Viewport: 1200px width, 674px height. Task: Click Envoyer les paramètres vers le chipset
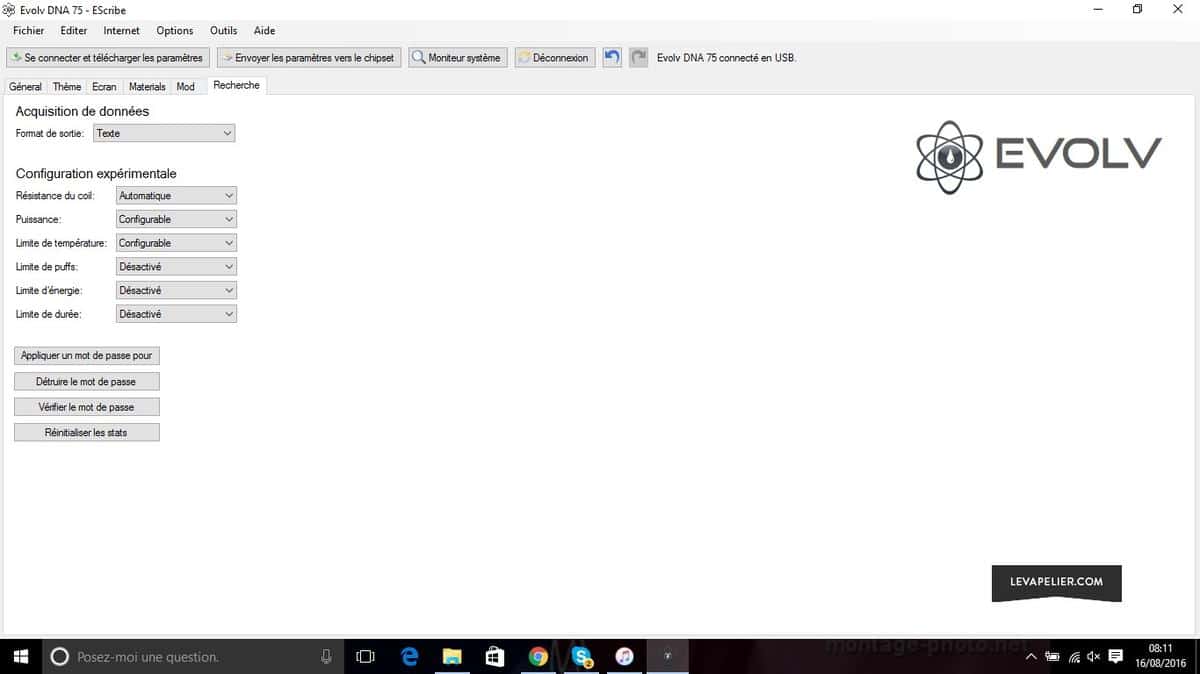click(309, 58)
